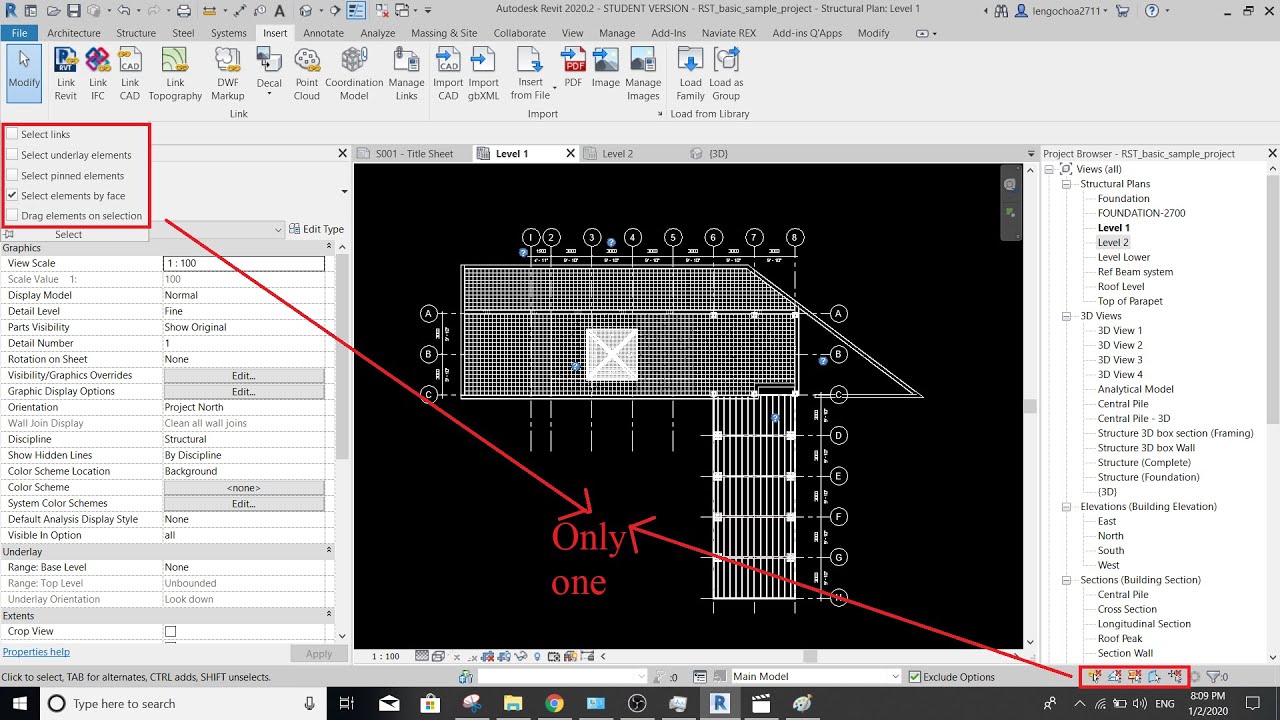This screenshot has height=720, width=1280.
Task: Click the Load Family icon
Action: [x=690, y=73]
